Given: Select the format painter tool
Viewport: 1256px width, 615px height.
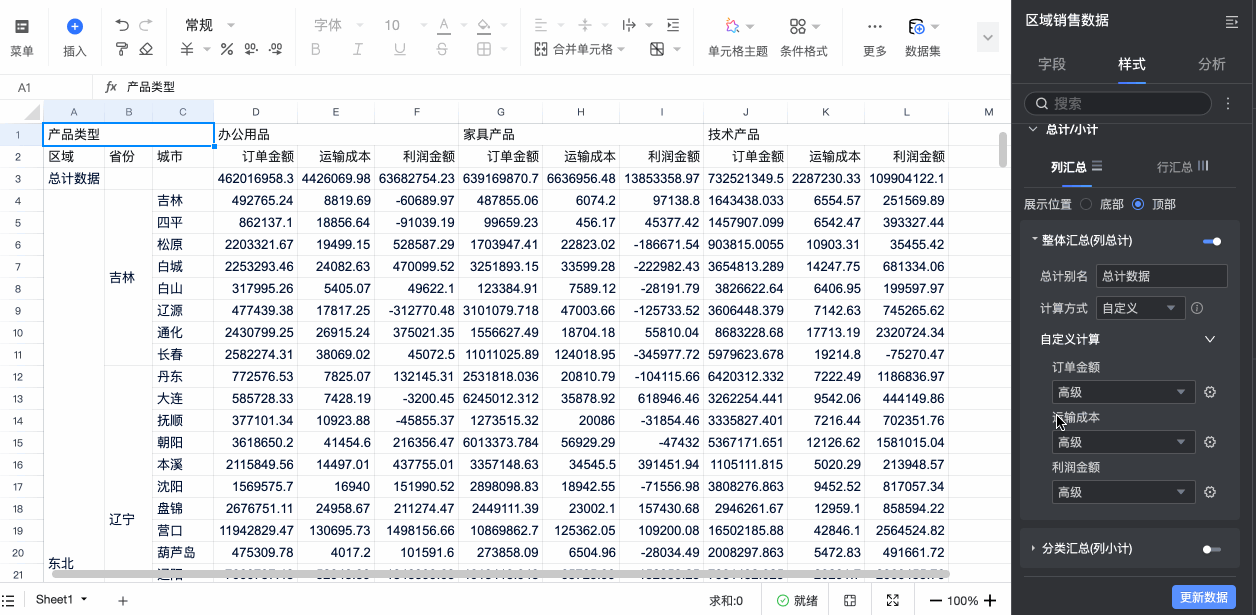Looking at the screenshot, I should pos(122,48).
